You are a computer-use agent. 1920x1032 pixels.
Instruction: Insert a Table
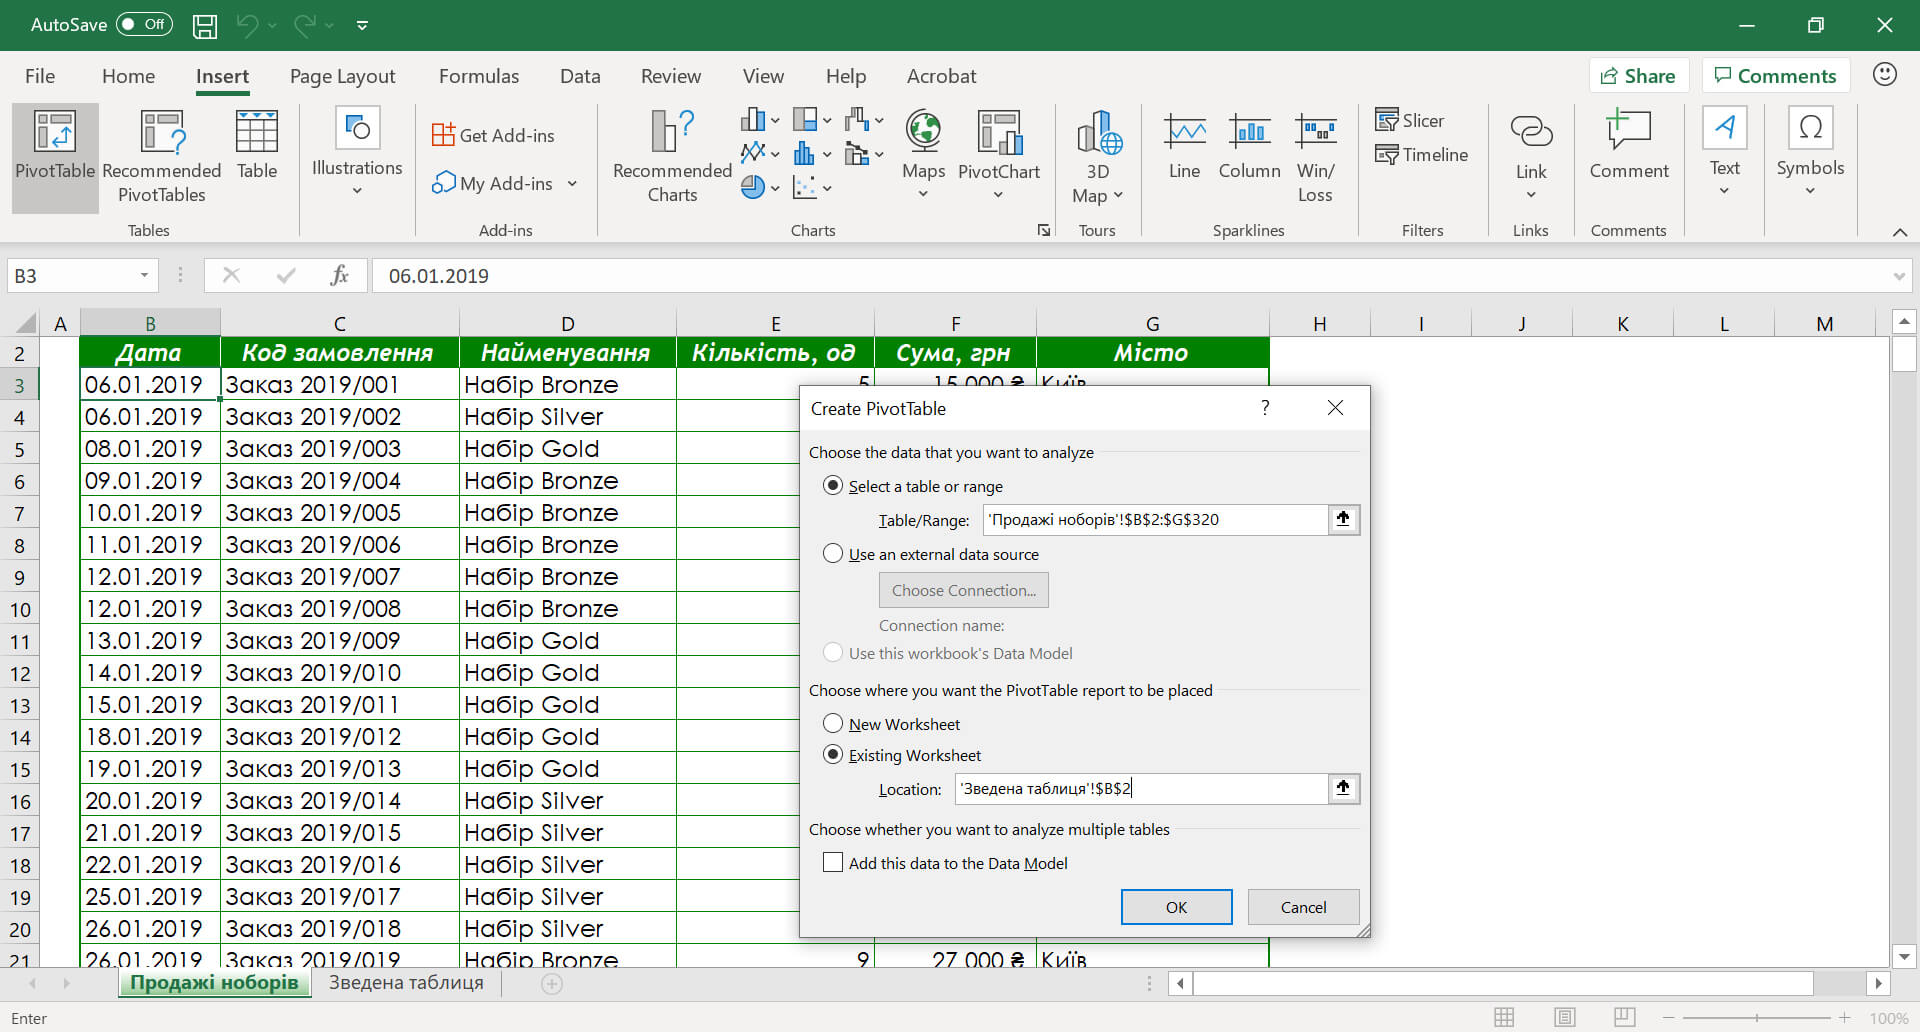click(256, 150)
